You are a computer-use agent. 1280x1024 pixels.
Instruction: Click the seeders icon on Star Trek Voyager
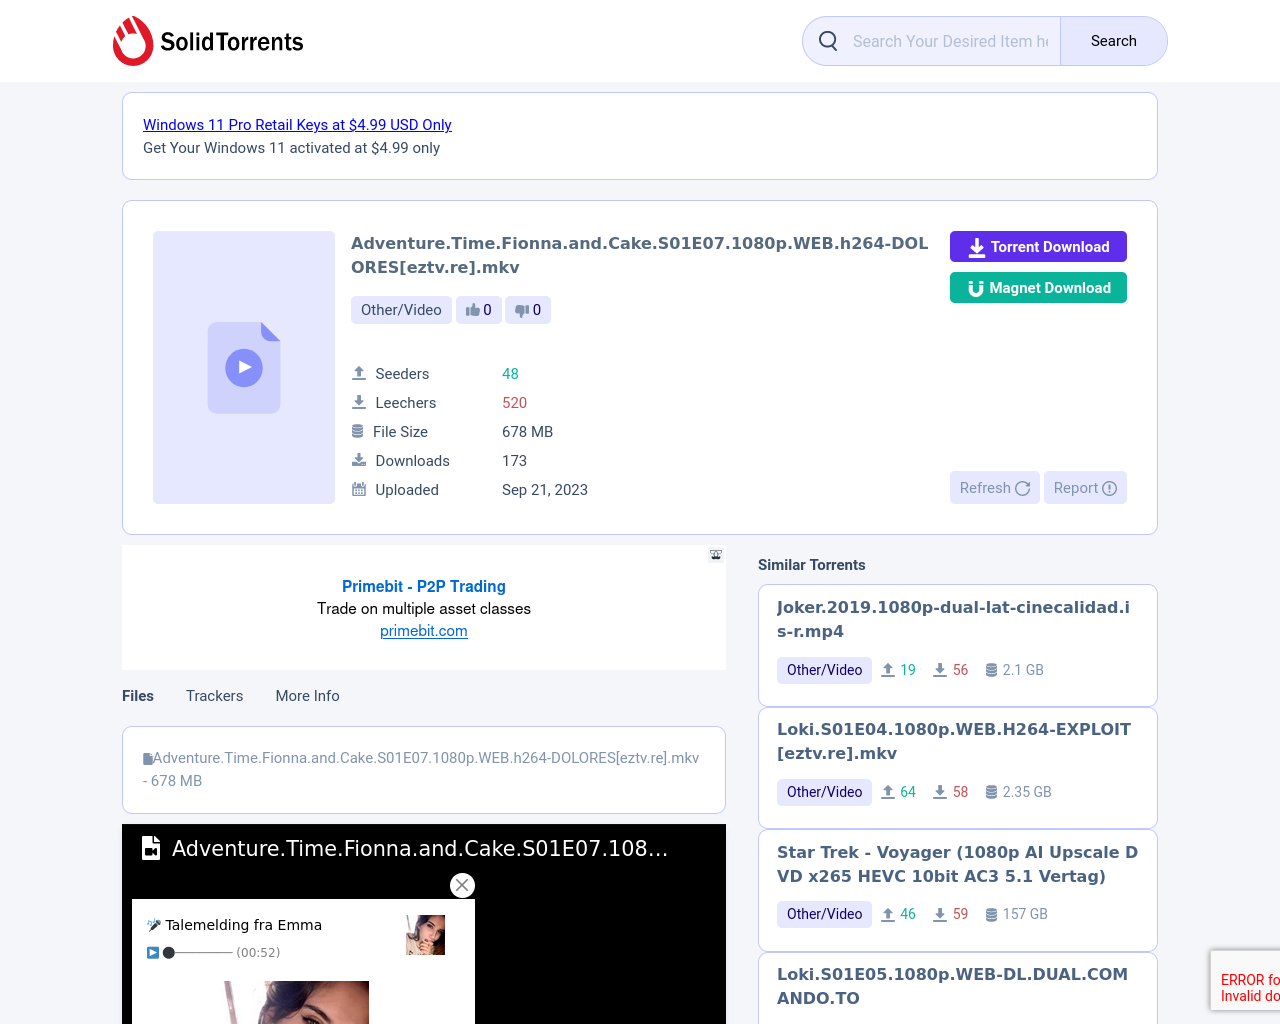tap(888, 914)
